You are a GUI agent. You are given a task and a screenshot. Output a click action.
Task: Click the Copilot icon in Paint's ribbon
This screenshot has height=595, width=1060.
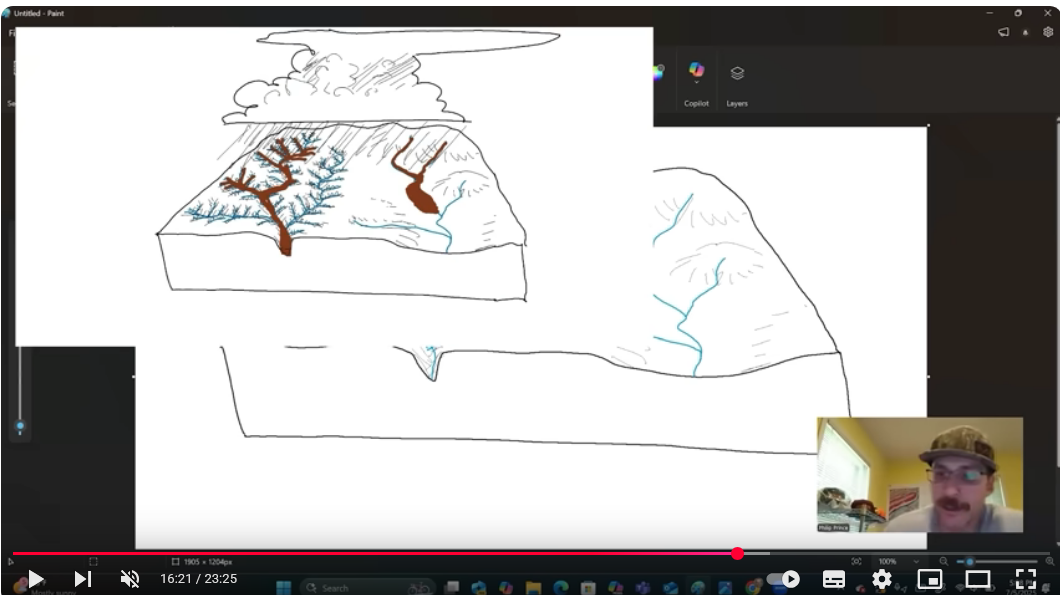coord(696,69)
